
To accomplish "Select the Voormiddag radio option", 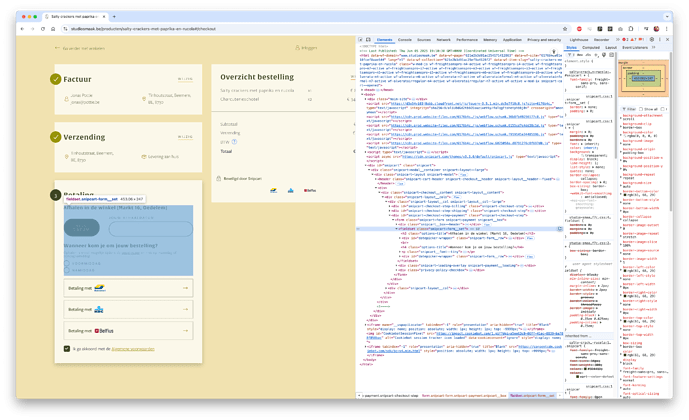I will point(67,264).
